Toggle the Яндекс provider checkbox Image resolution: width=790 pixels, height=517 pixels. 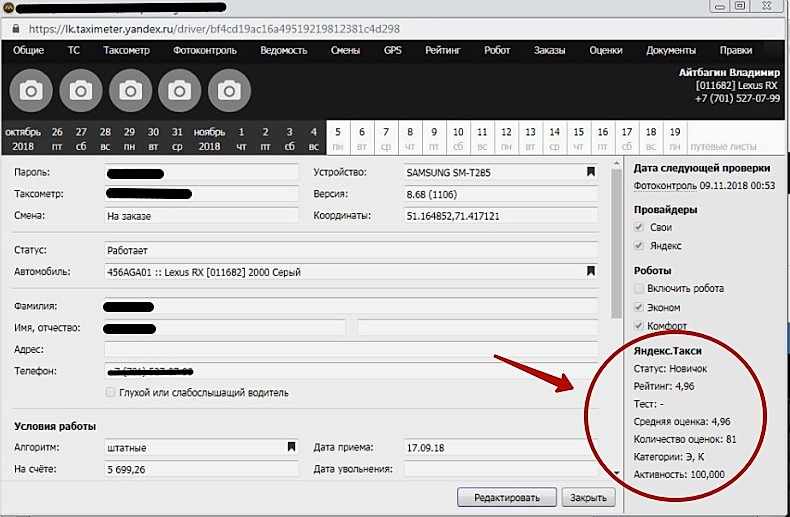click(x=639, y=245)
